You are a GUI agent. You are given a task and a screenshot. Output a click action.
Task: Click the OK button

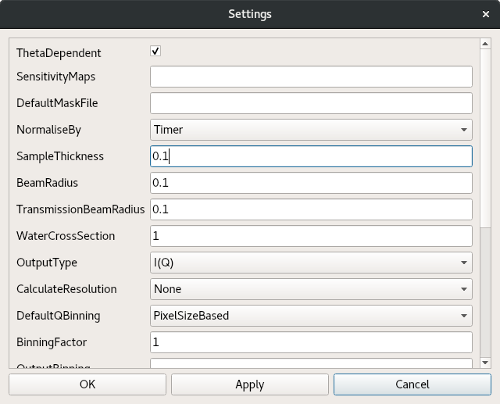87,384
